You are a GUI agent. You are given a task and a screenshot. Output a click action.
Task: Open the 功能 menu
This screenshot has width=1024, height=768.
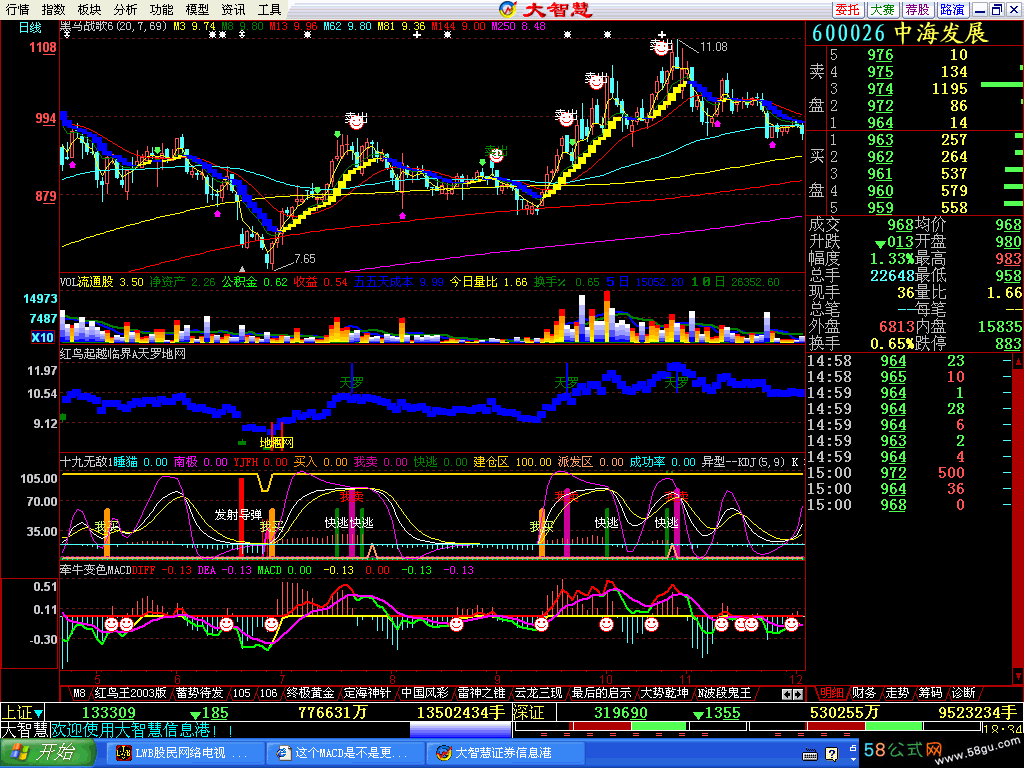pos(161,10)
